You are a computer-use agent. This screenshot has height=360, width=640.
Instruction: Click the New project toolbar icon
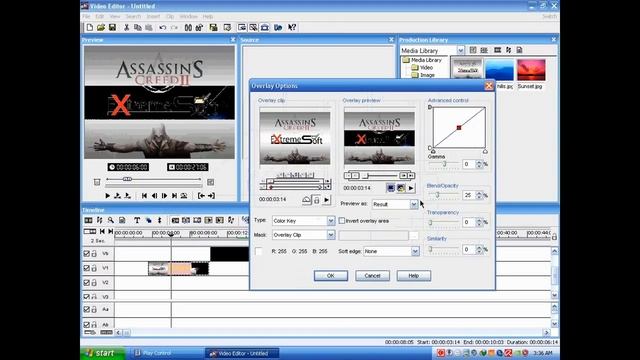click(89, 27)
